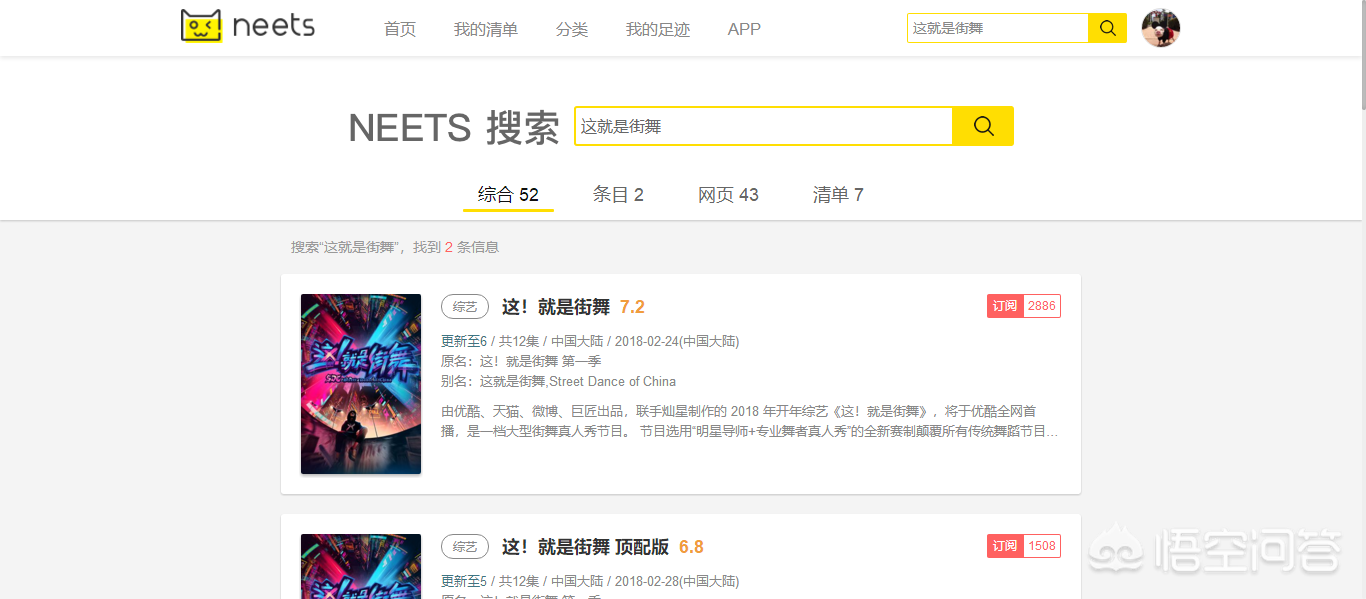The width and height of the screenshot is (1366, 599).
Task: Open the title 这！就是街舞 7.2
Action: (556, 307)
